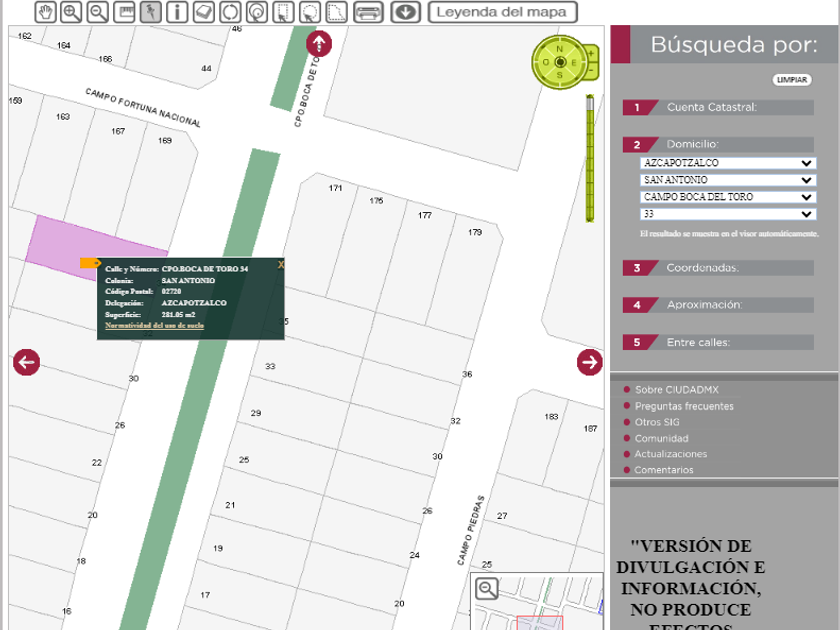
Task: Expand the Cuenta Catastral search section
Action: click(x=711, y=107)
